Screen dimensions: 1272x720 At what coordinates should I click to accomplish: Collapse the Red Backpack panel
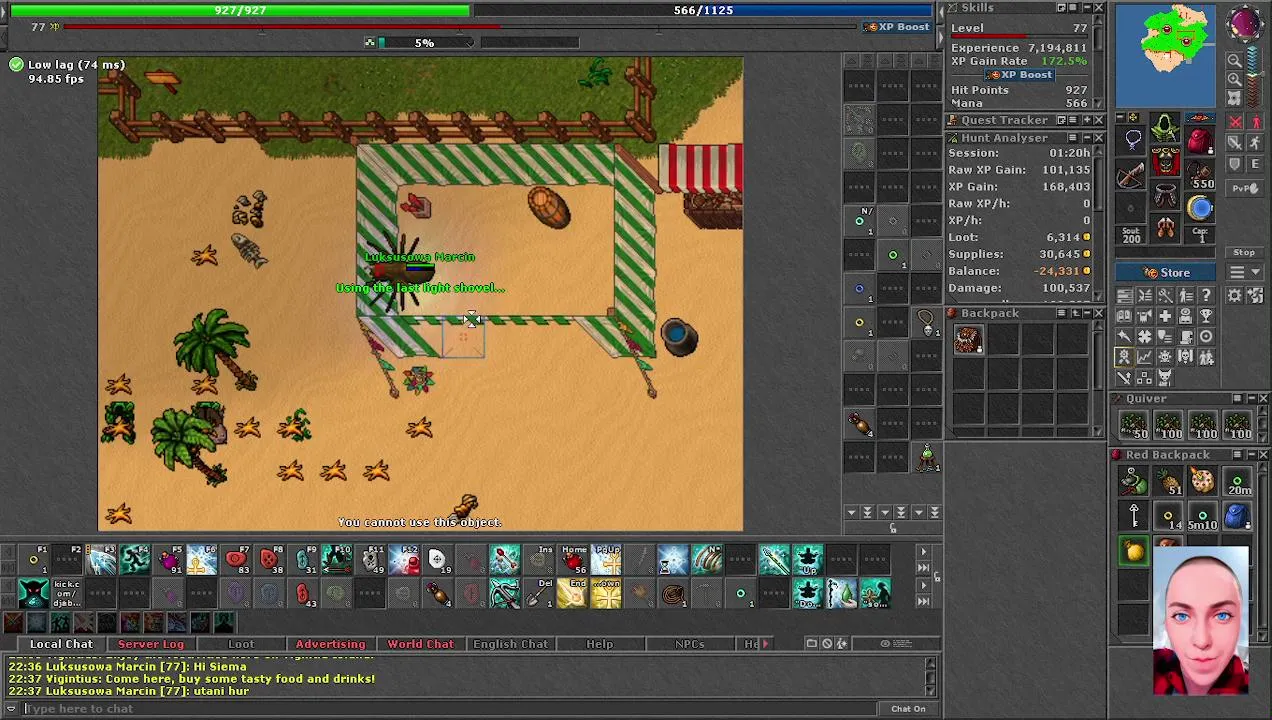click(1249, 455)
